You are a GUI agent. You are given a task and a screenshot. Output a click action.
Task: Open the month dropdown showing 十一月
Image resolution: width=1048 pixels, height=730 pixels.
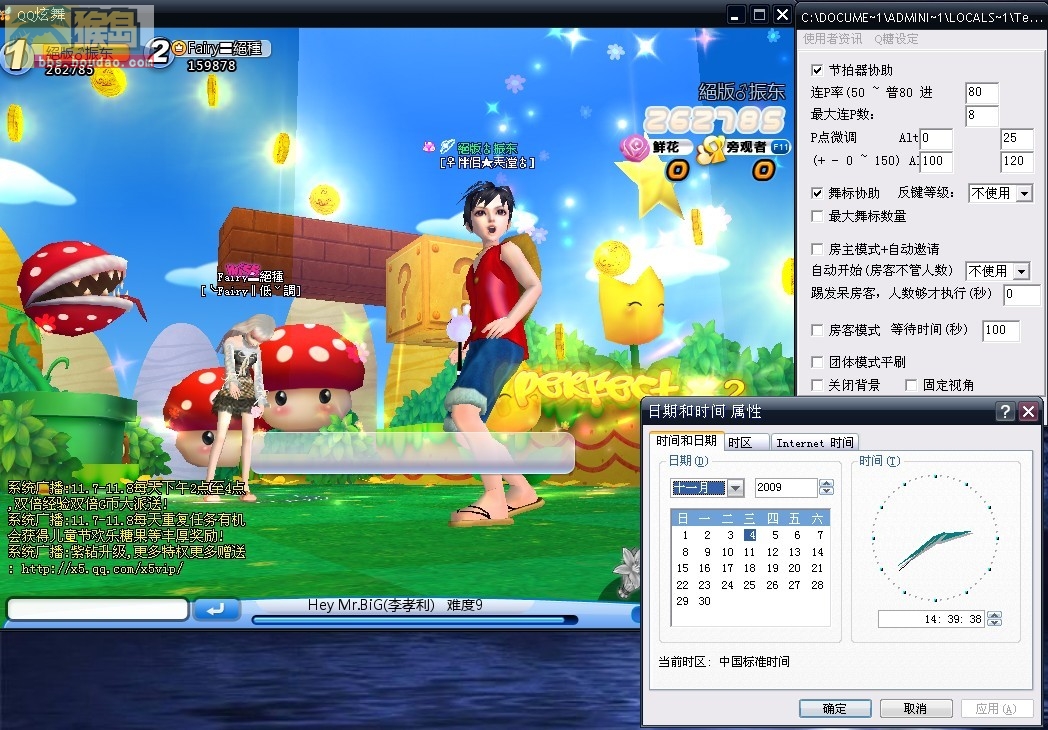click(x=735, y=488)
